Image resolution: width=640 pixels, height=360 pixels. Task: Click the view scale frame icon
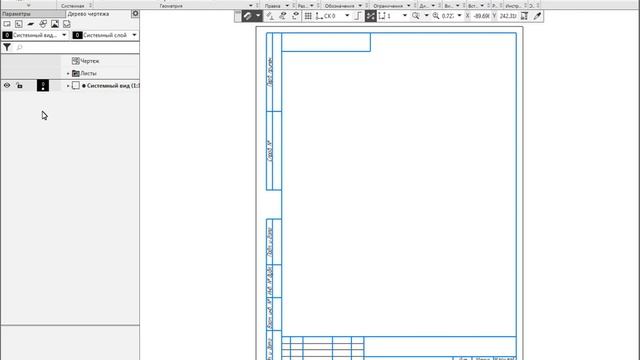coord(382,16)
